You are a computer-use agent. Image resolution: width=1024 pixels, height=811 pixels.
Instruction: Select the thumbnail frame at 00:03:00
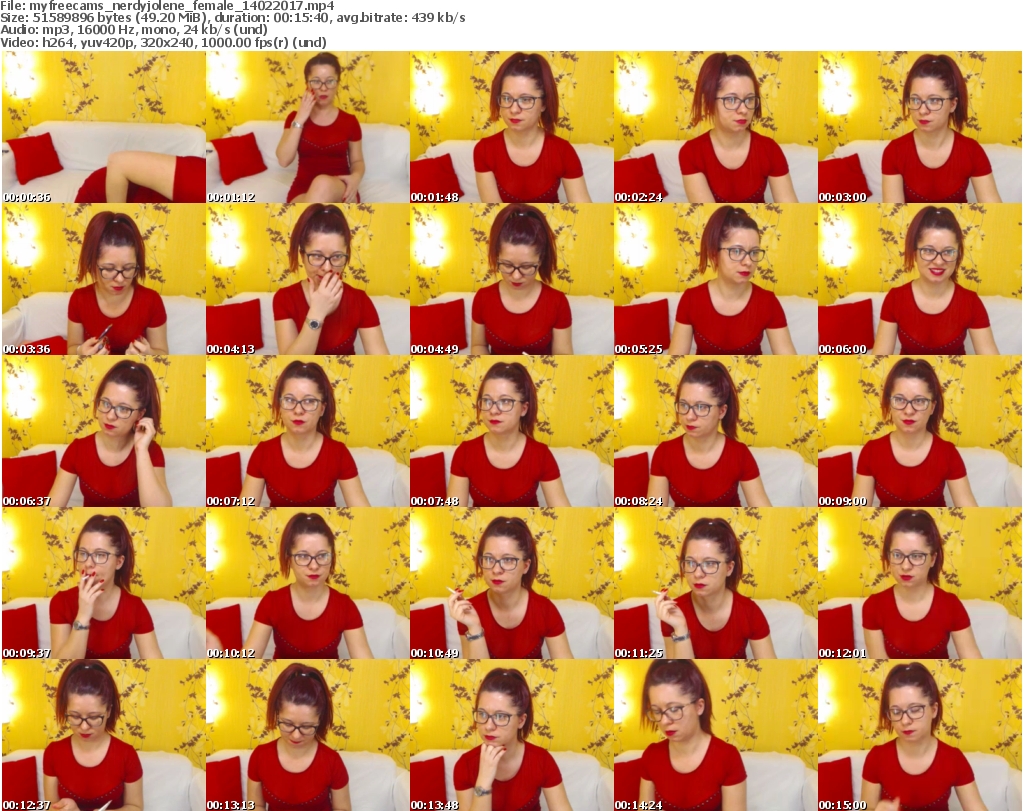[920, 127]
